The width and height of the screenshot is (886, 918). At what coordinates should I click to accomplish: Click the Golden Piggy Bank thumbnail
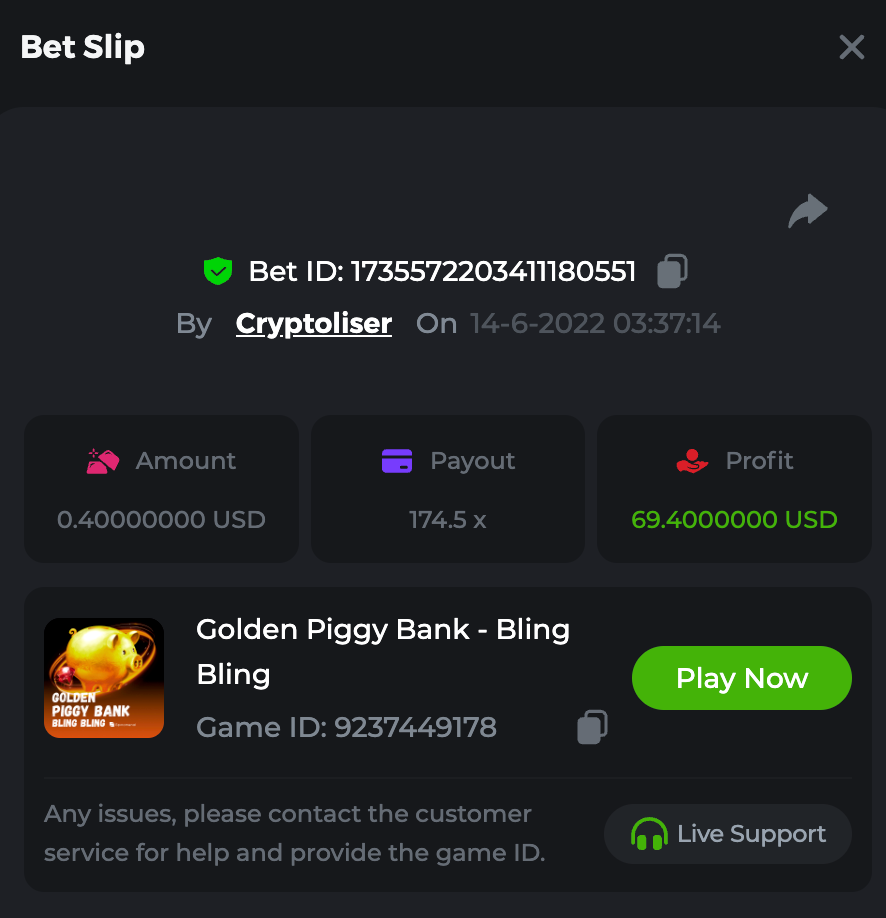104,678
